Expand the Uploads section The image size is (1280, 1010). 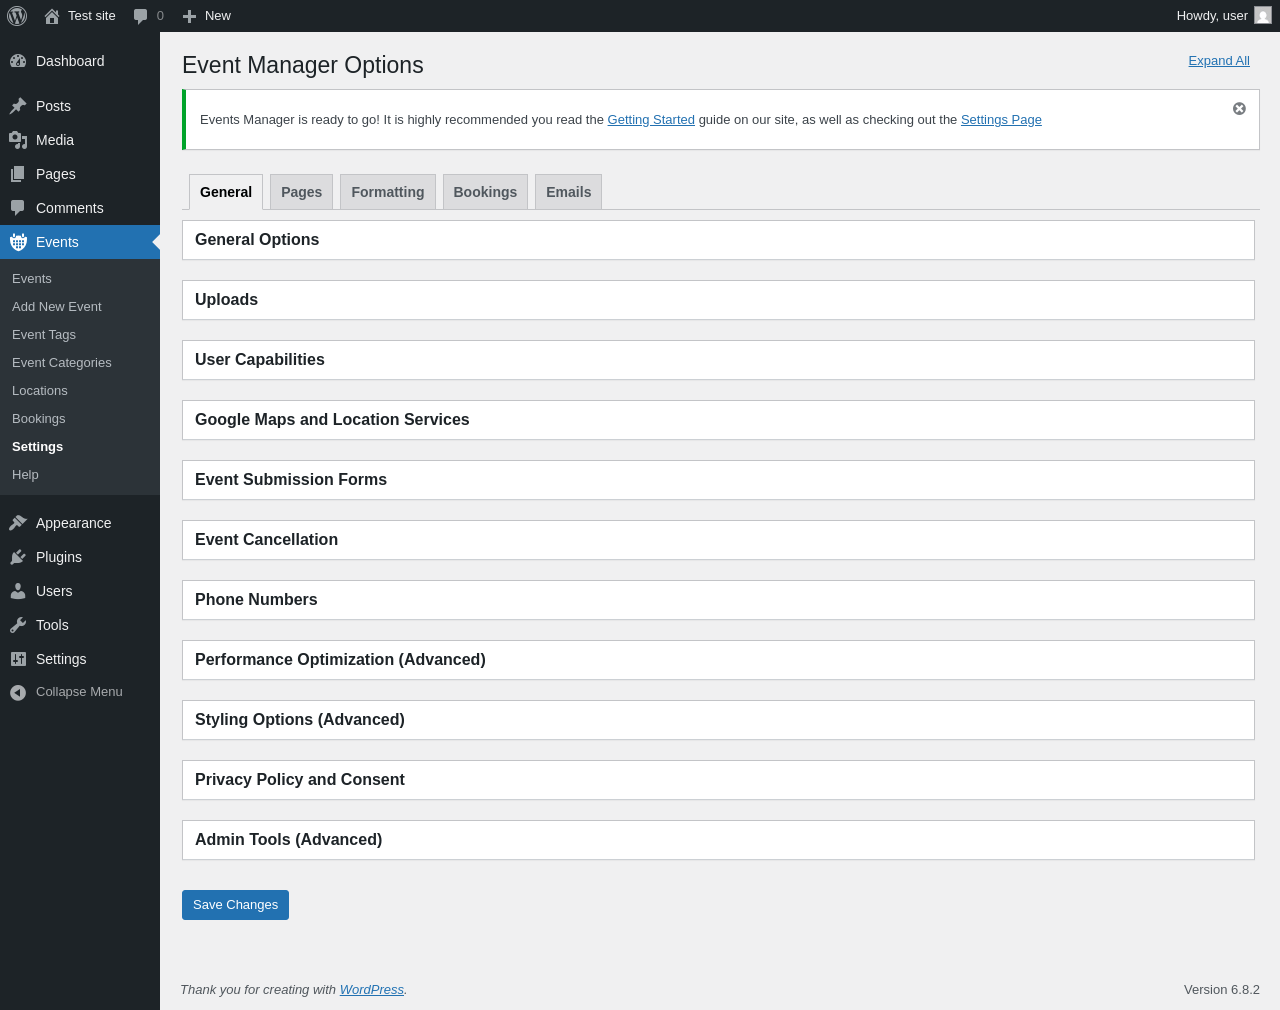tap(718, 300)
